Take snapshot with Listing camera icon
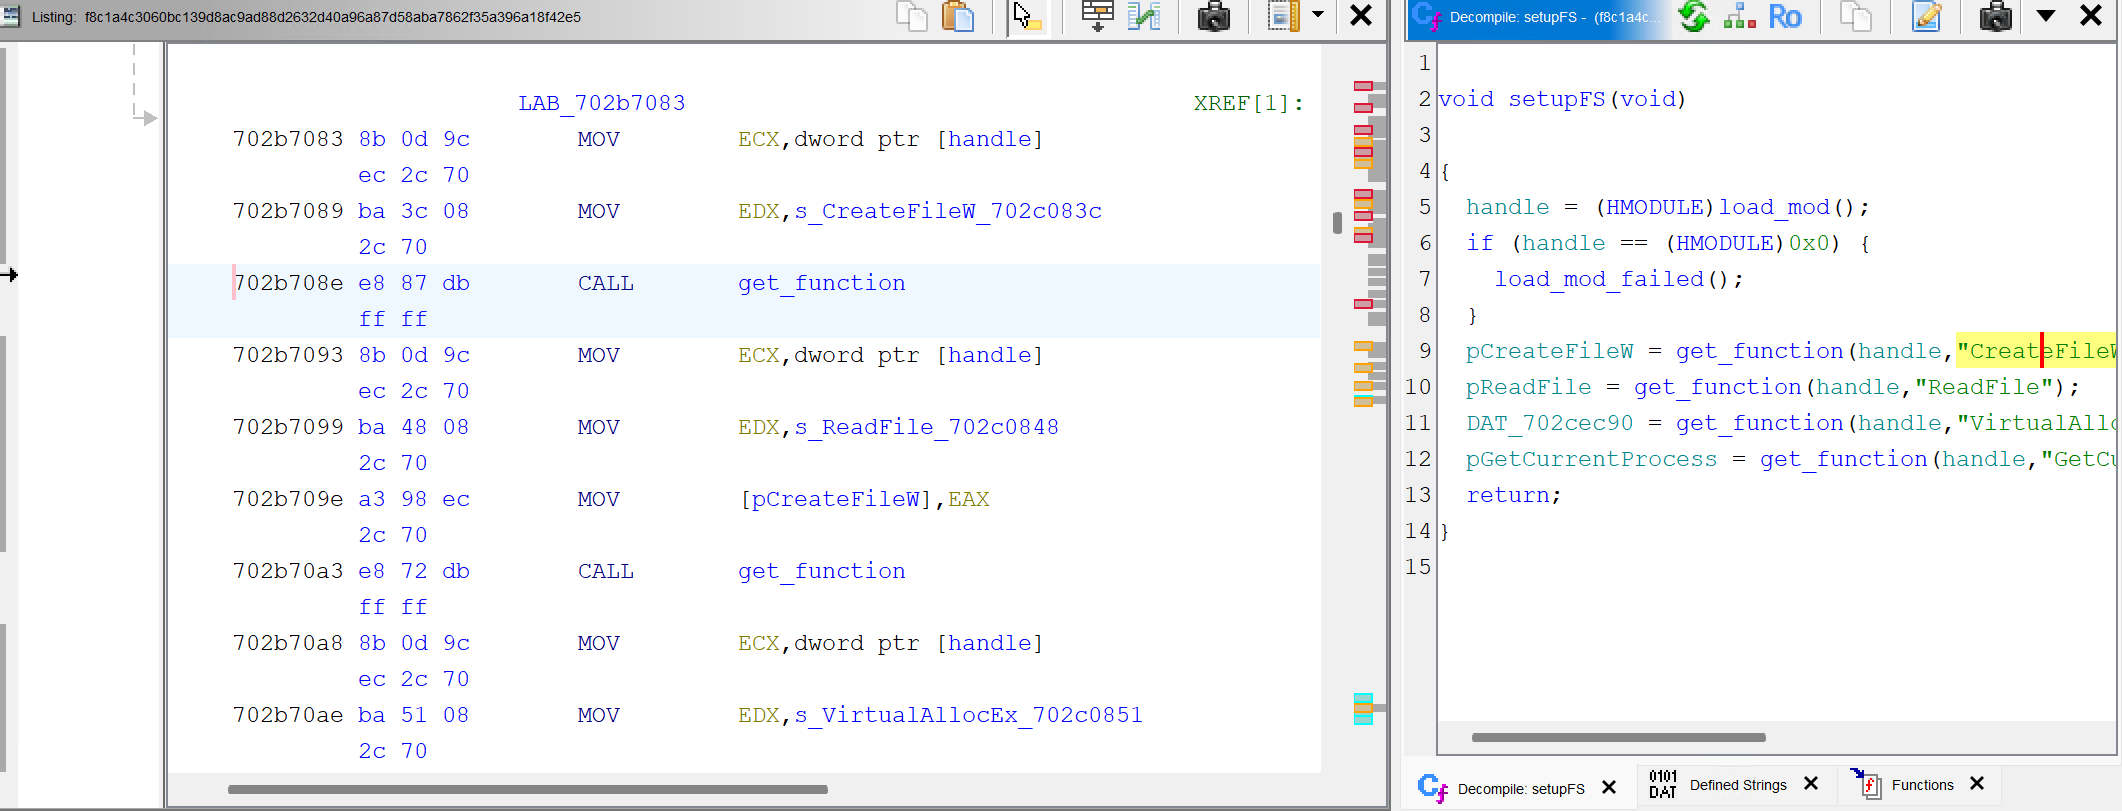 pyautogui.click(x=1213, y=16)
